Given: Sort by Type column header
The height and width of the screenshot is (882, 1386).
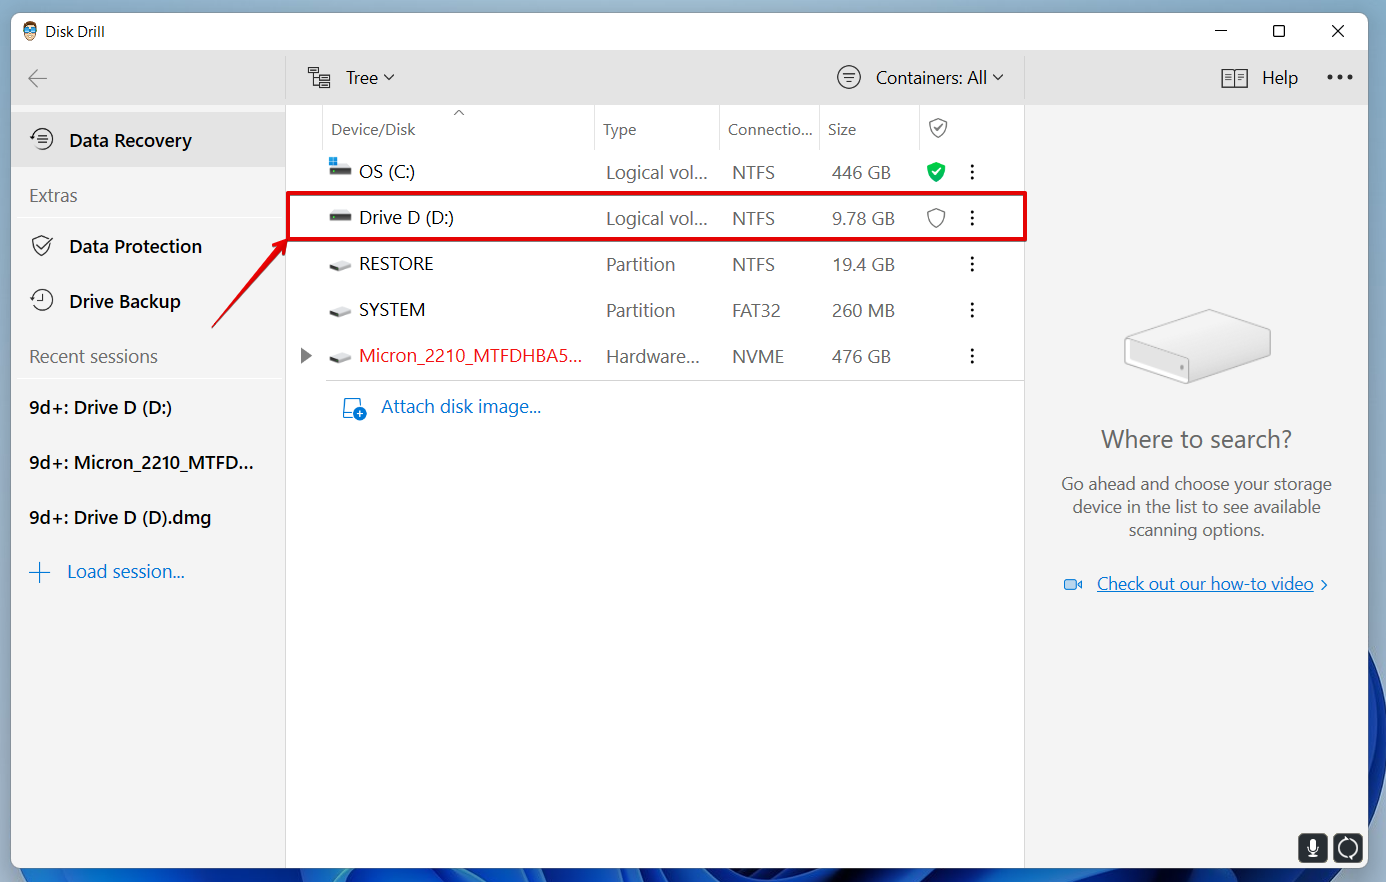Looking at the screenshot, I should [620, 129].
